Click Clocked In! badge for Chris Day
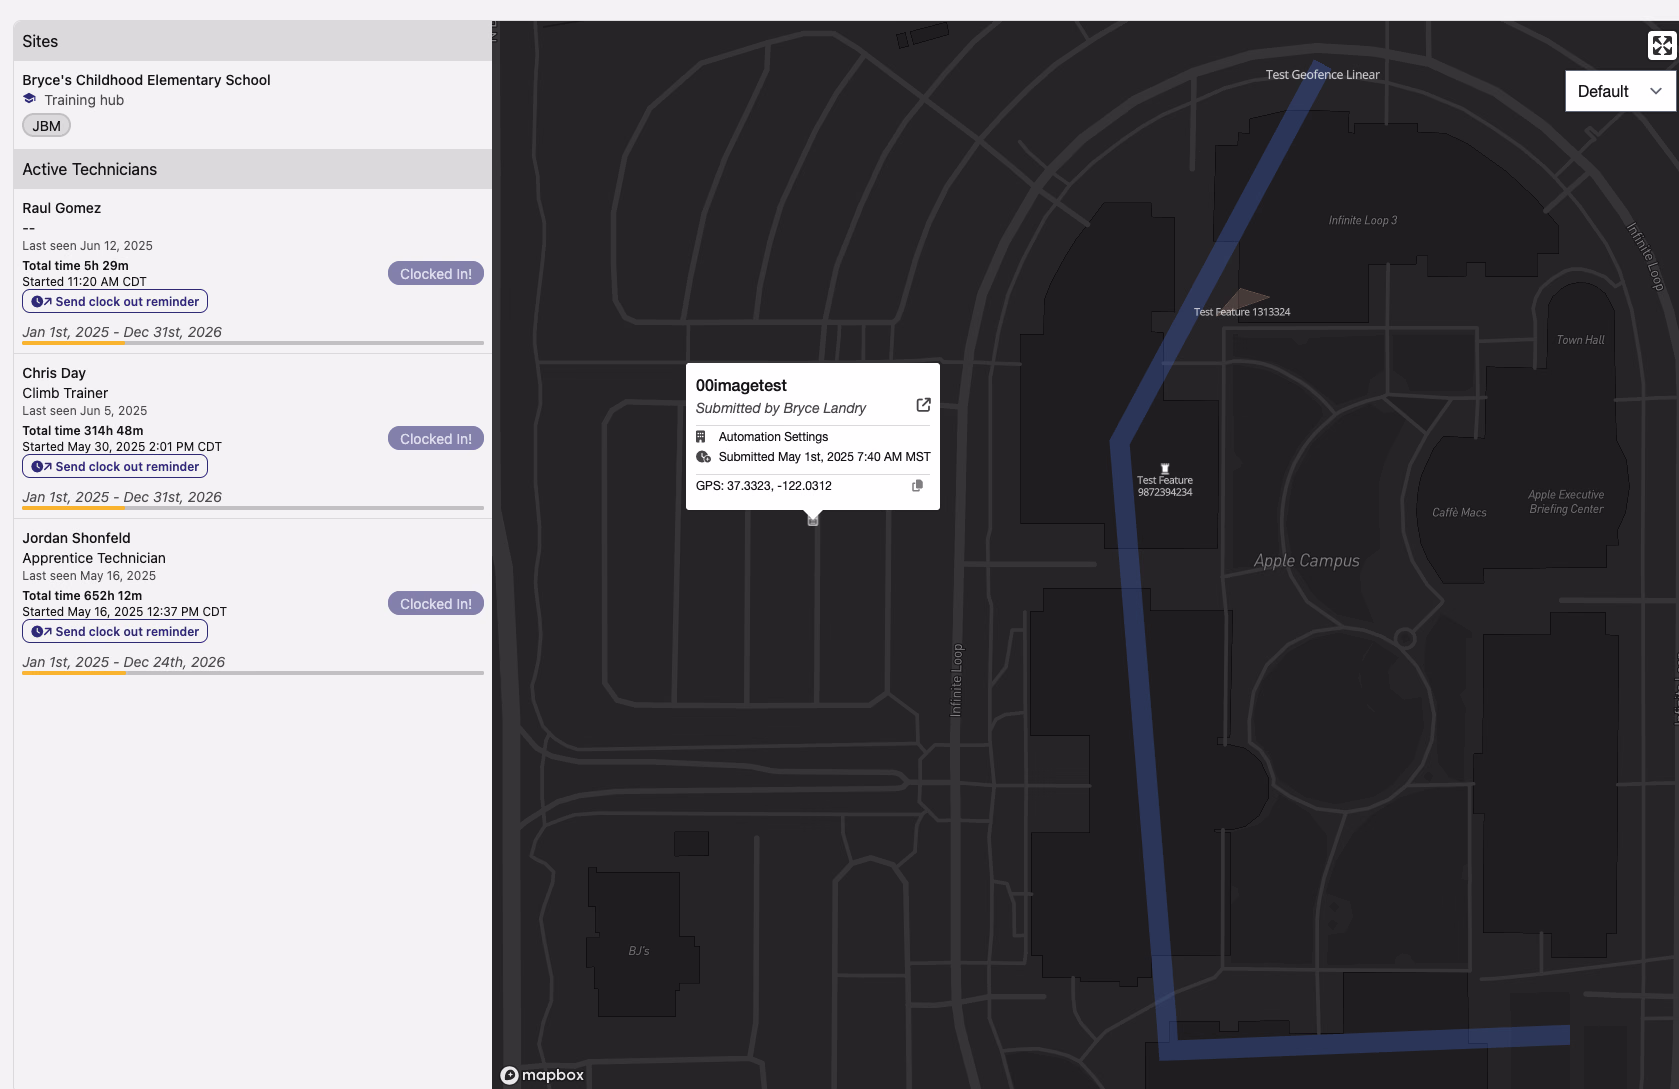This screenshot has height=1089, width=1679. [436, 439]
